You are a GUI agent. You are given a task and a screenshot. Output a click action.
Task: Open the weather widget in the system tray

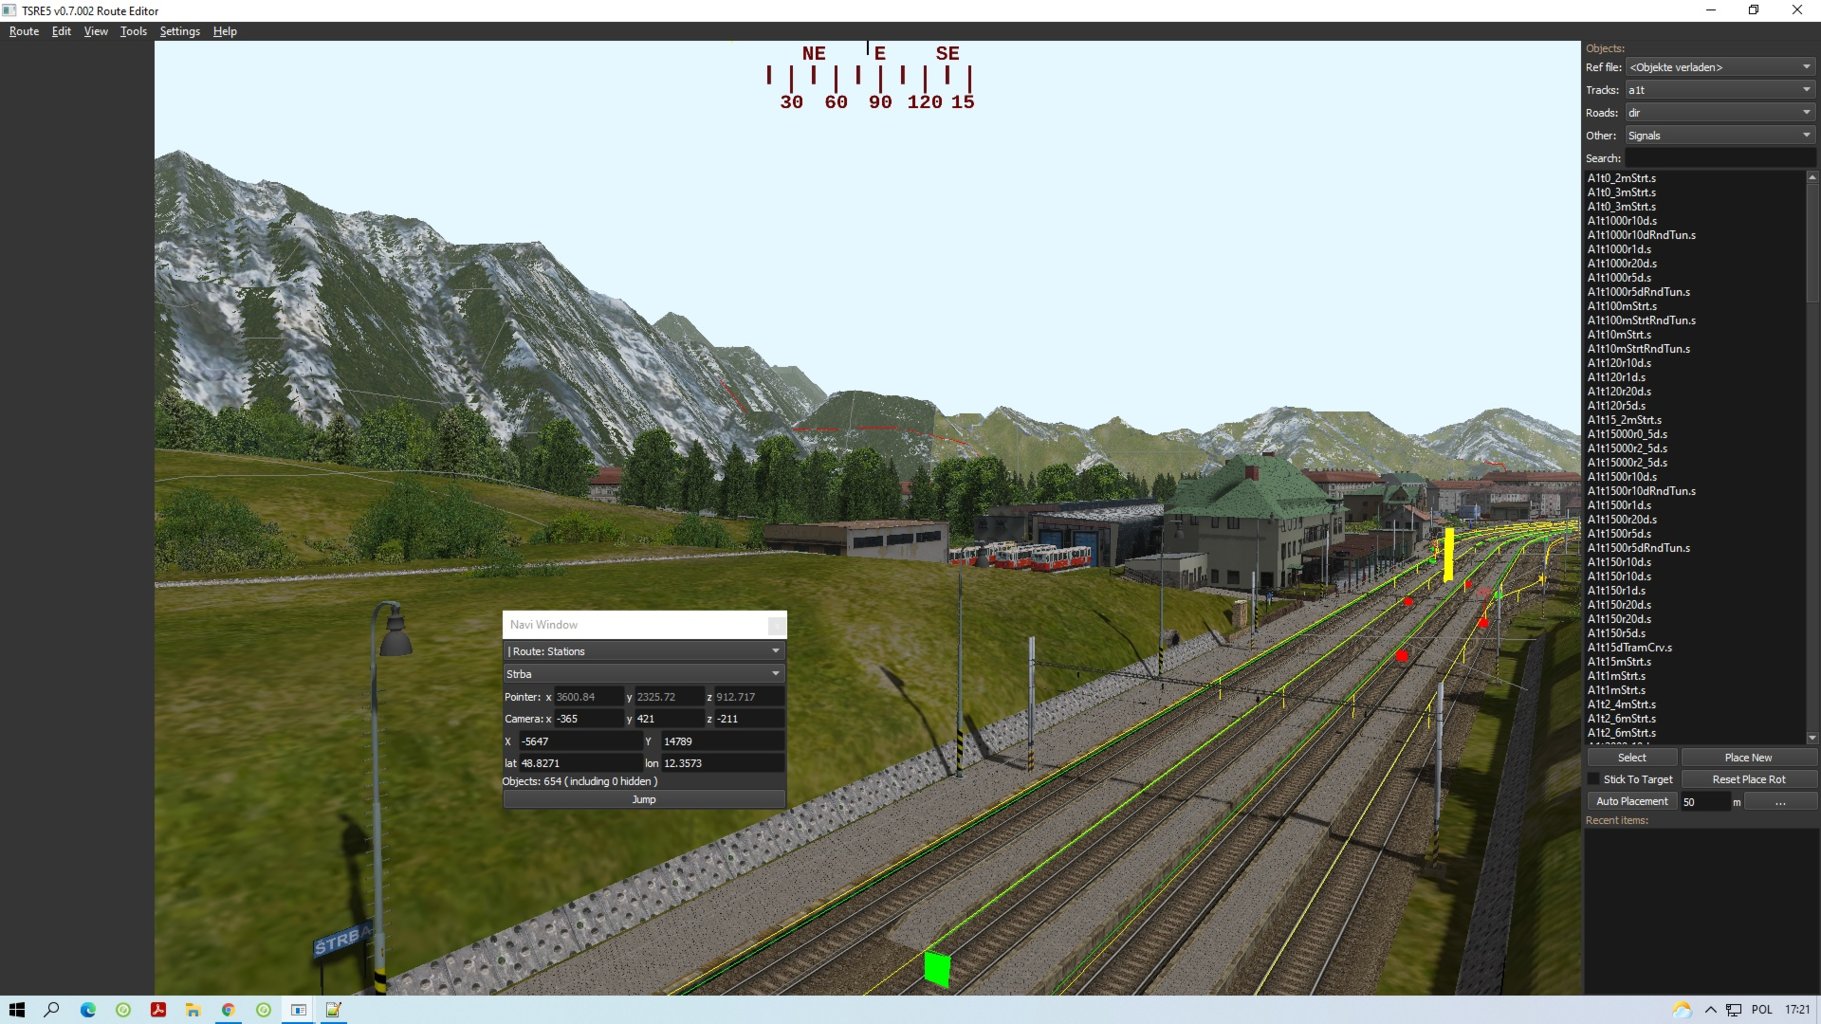click(1682, 1010)
